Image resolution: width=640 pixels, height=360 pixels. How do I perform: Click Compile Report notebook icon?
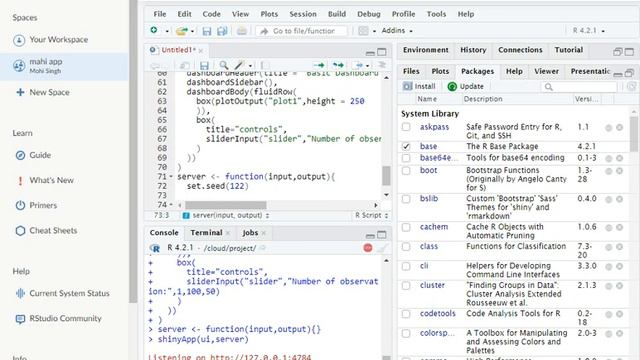(265, 65)
